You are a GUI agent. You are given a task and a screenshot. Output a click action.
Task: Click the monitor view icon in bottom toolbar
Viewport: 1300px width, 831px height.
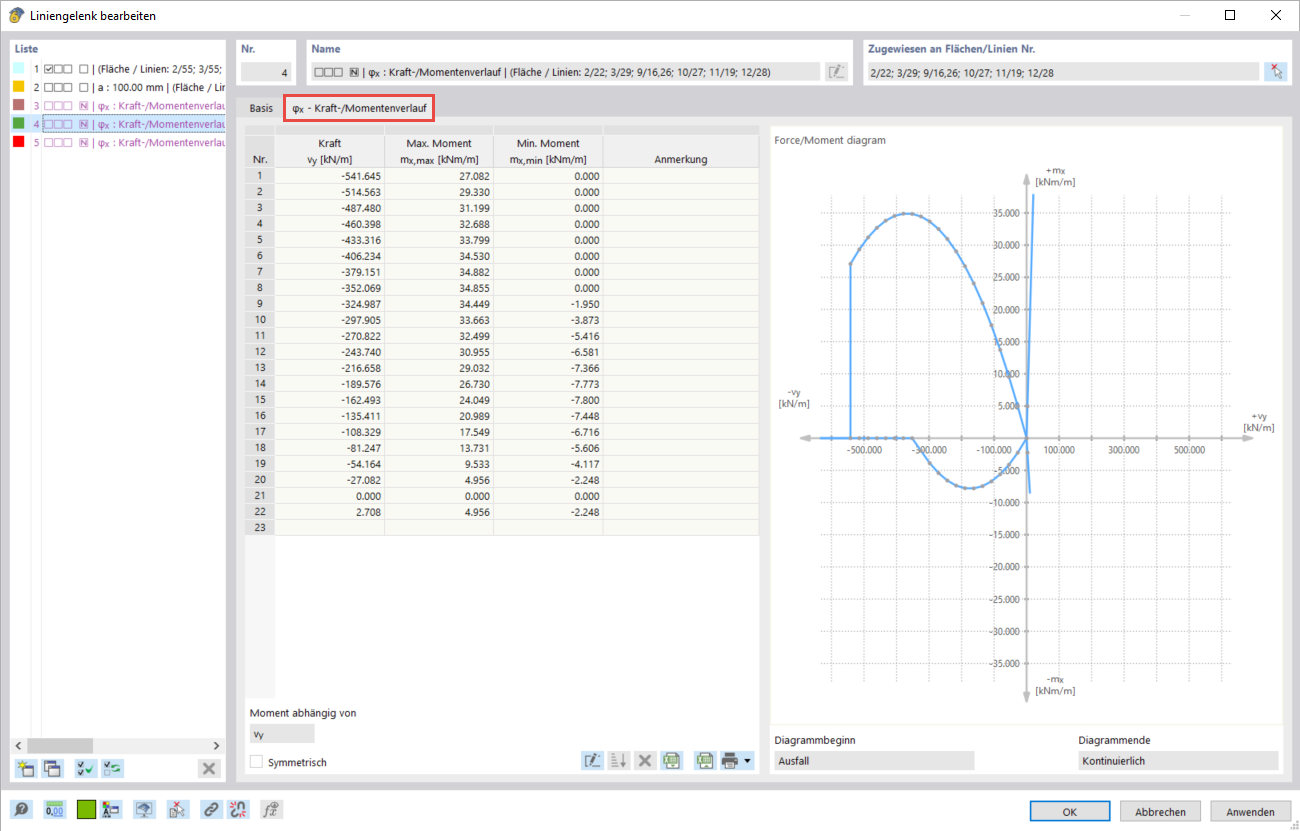click(x=145, y=810)
